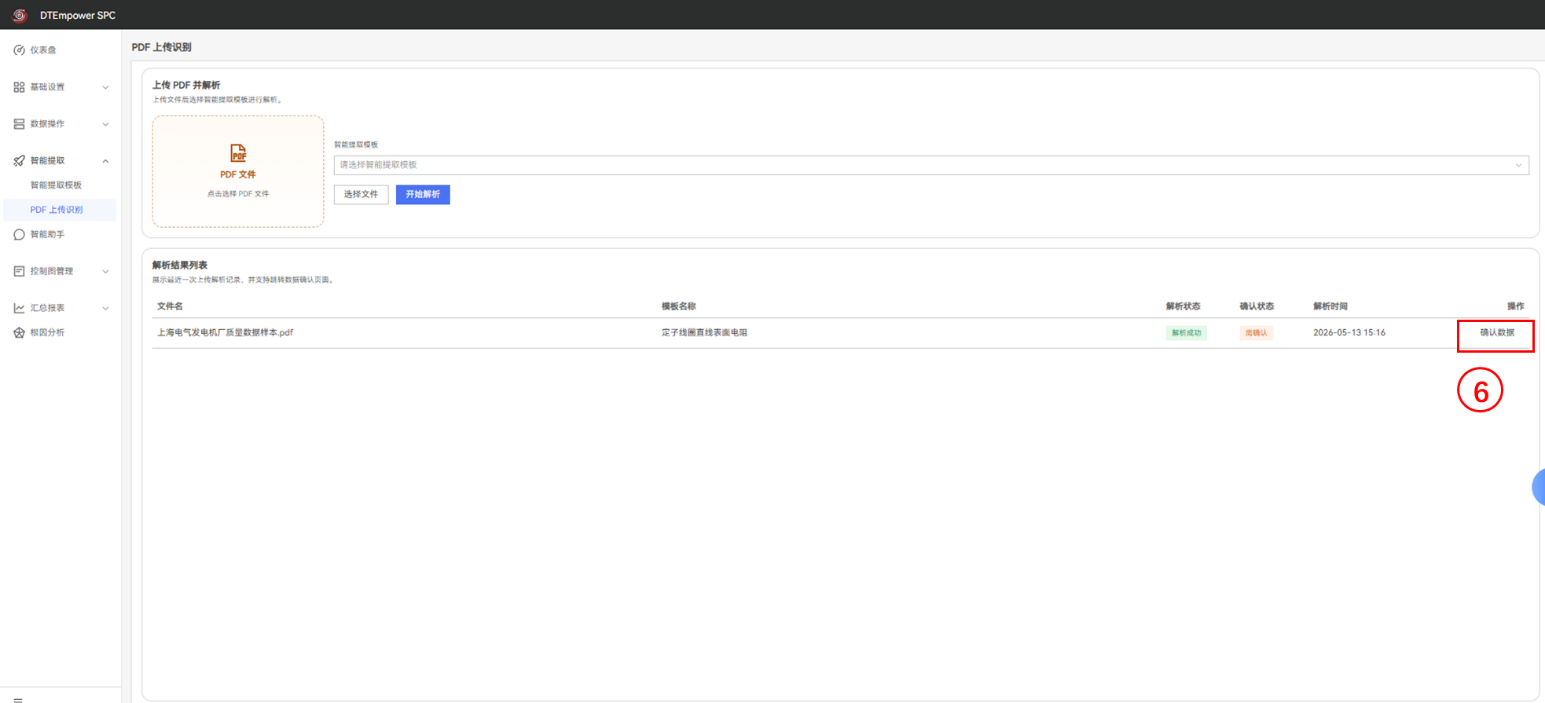Click the 智能提取模板 field label above dropdown

click(356, 145)
